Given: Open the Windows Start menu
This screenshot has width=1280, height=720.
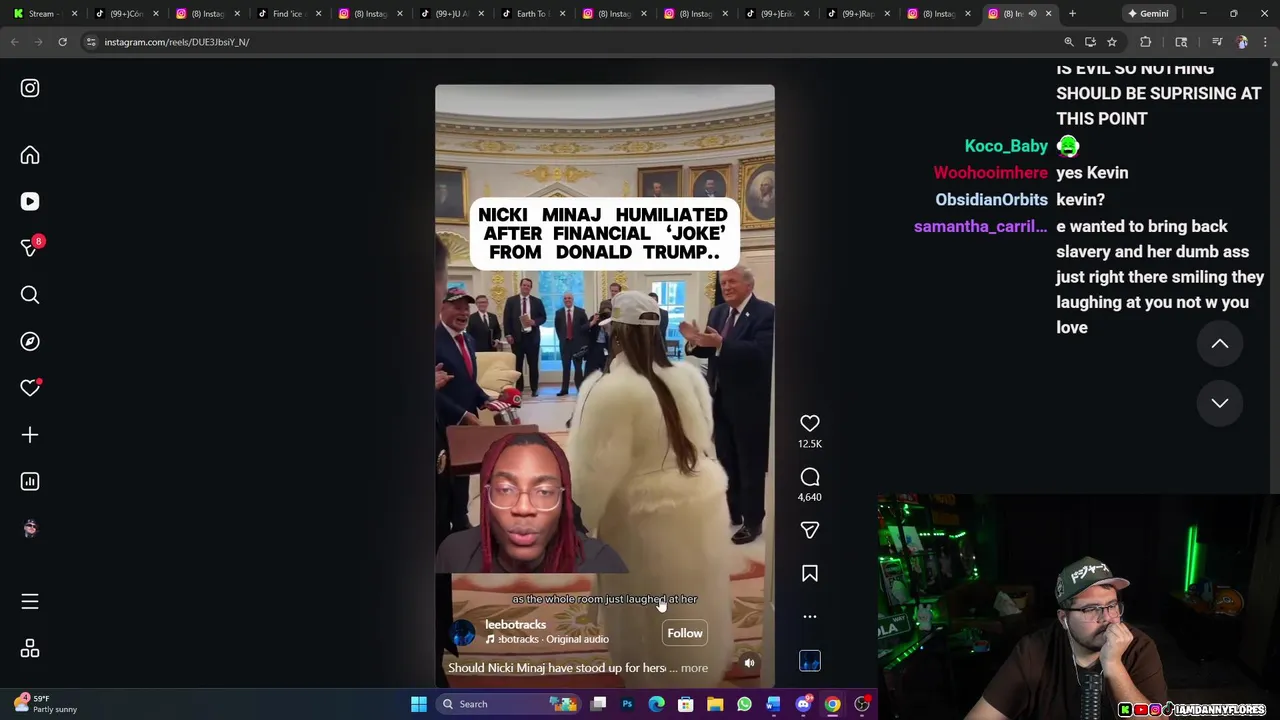Looking at the screenshot, I should 419,704.
